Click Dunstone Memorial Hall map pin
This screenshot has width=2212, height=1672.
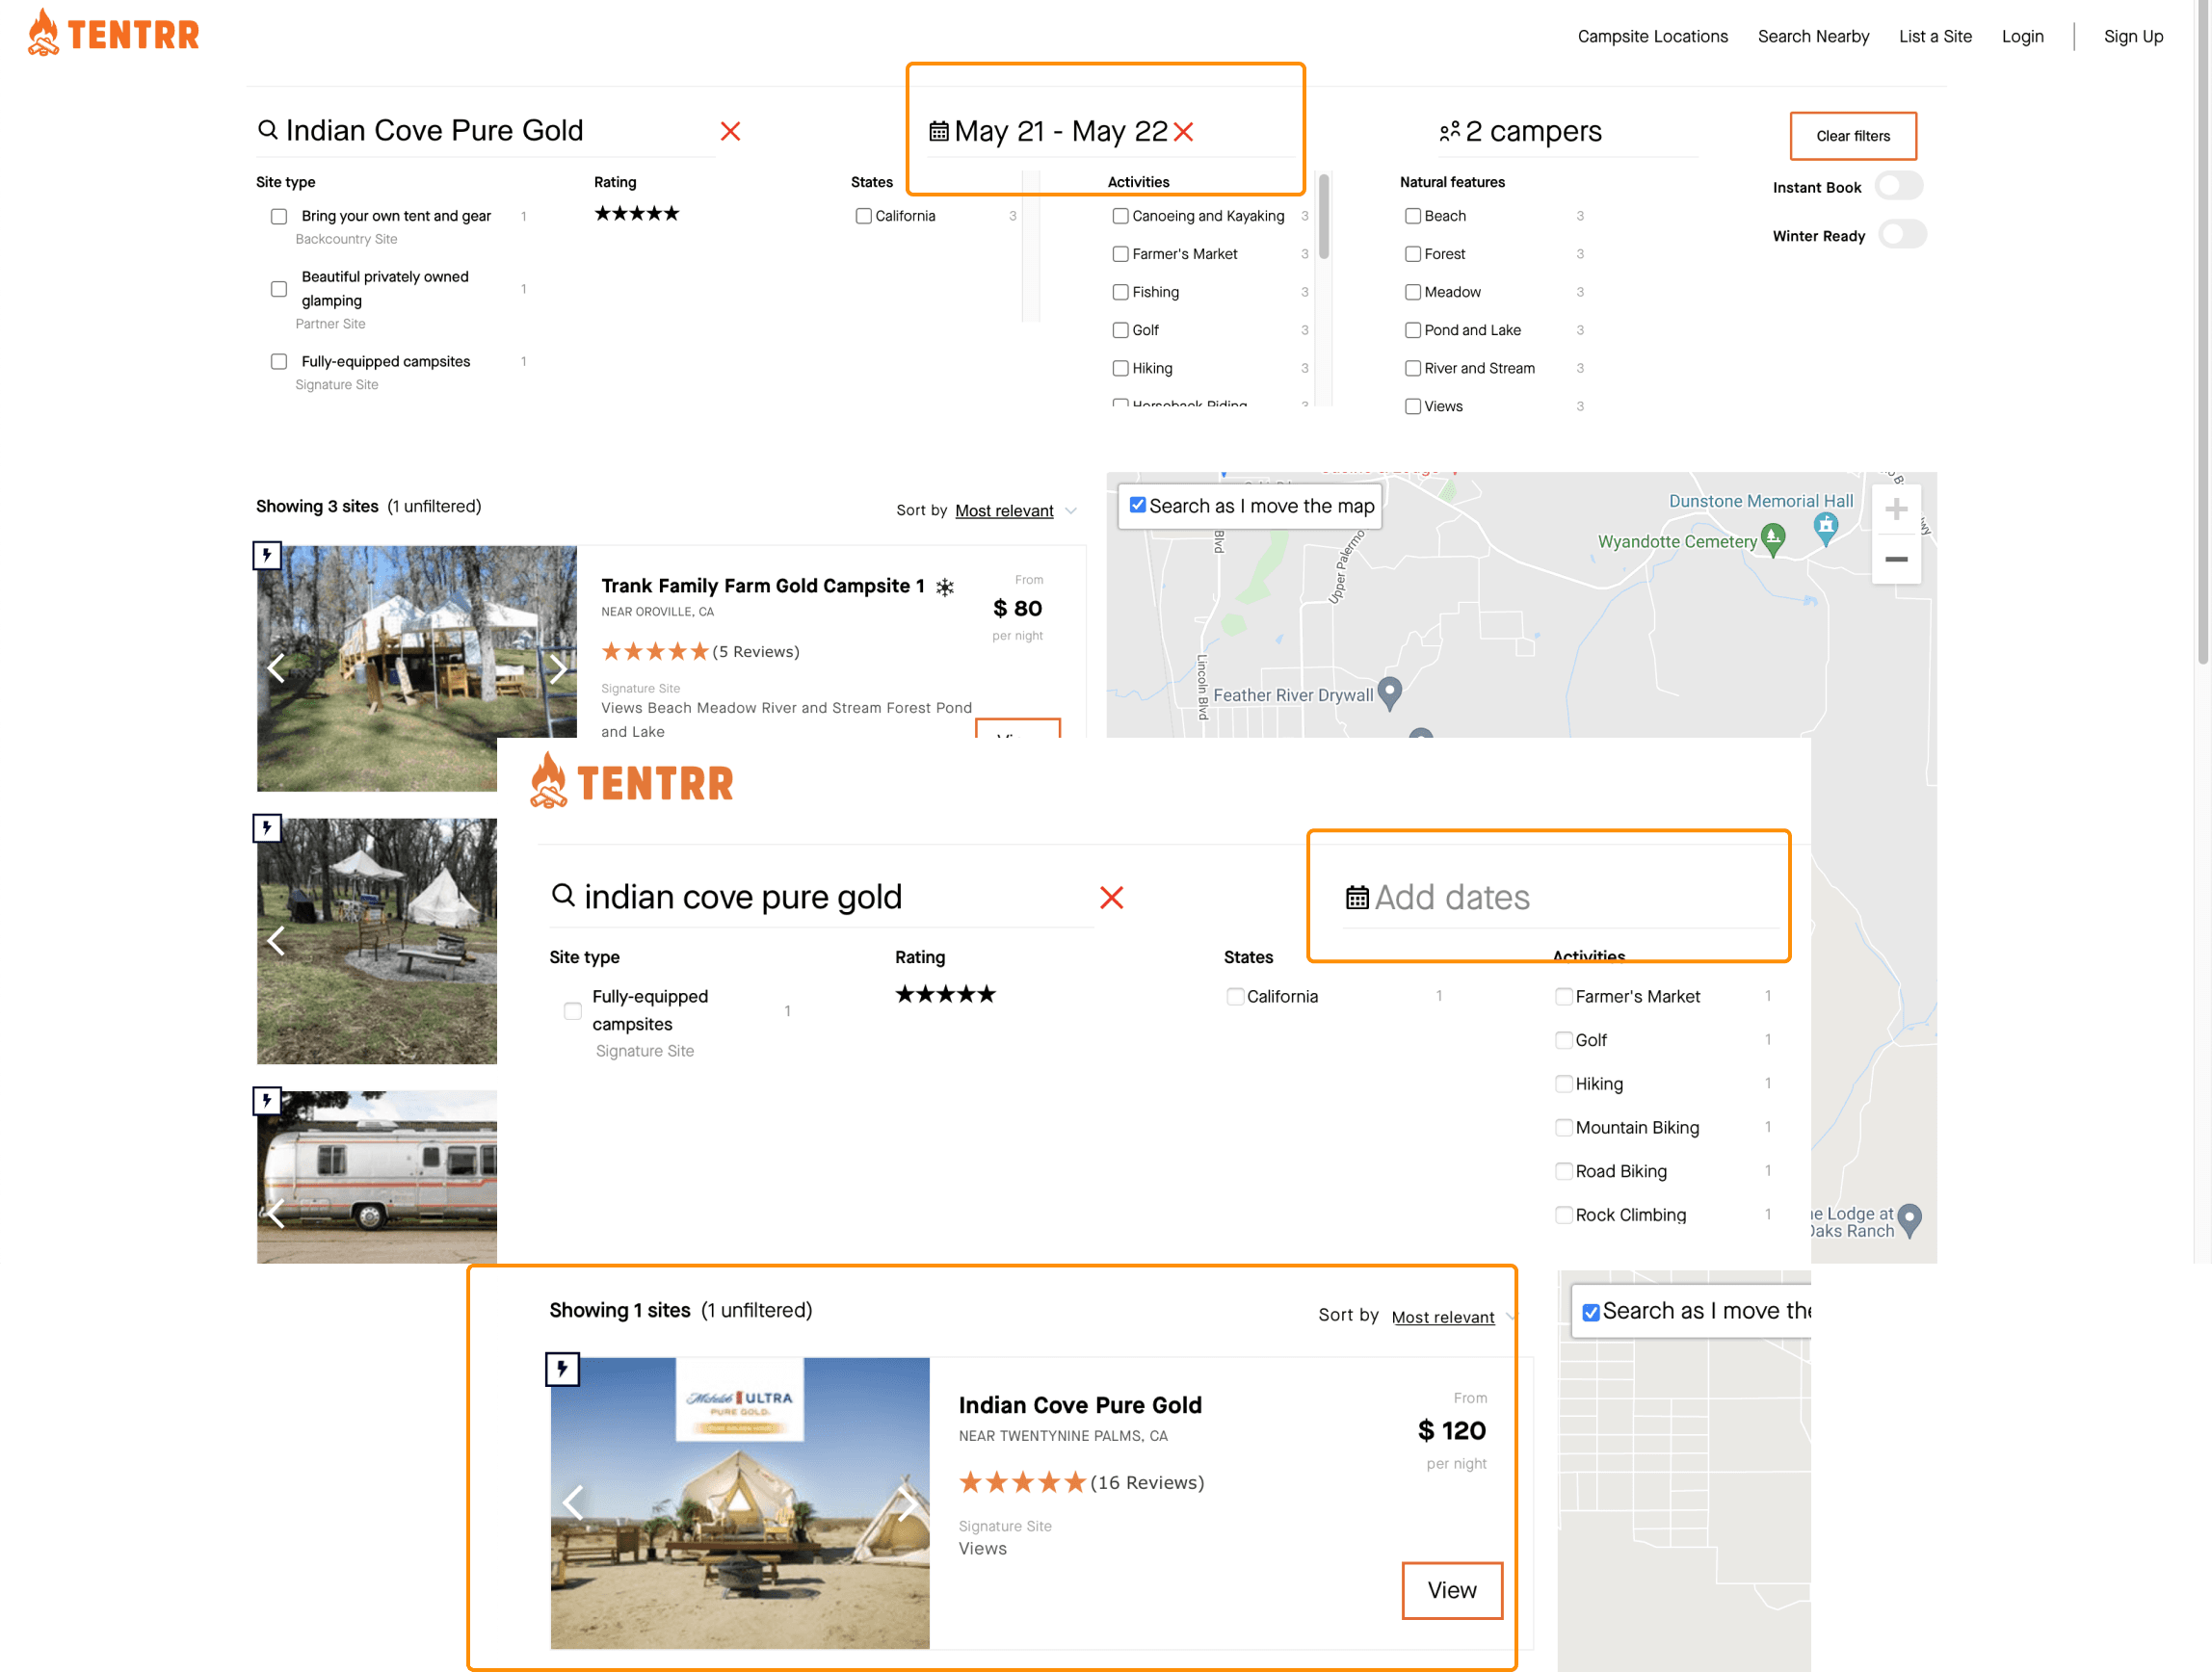tap(1825, 527)
